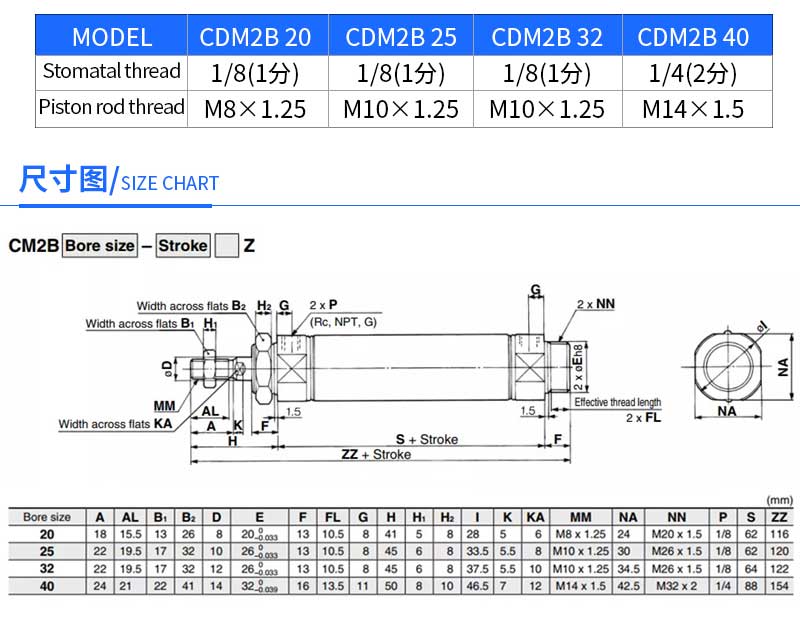Click the Stomatal thread row label
Viewport: 800px width, 621px height.
112,72
